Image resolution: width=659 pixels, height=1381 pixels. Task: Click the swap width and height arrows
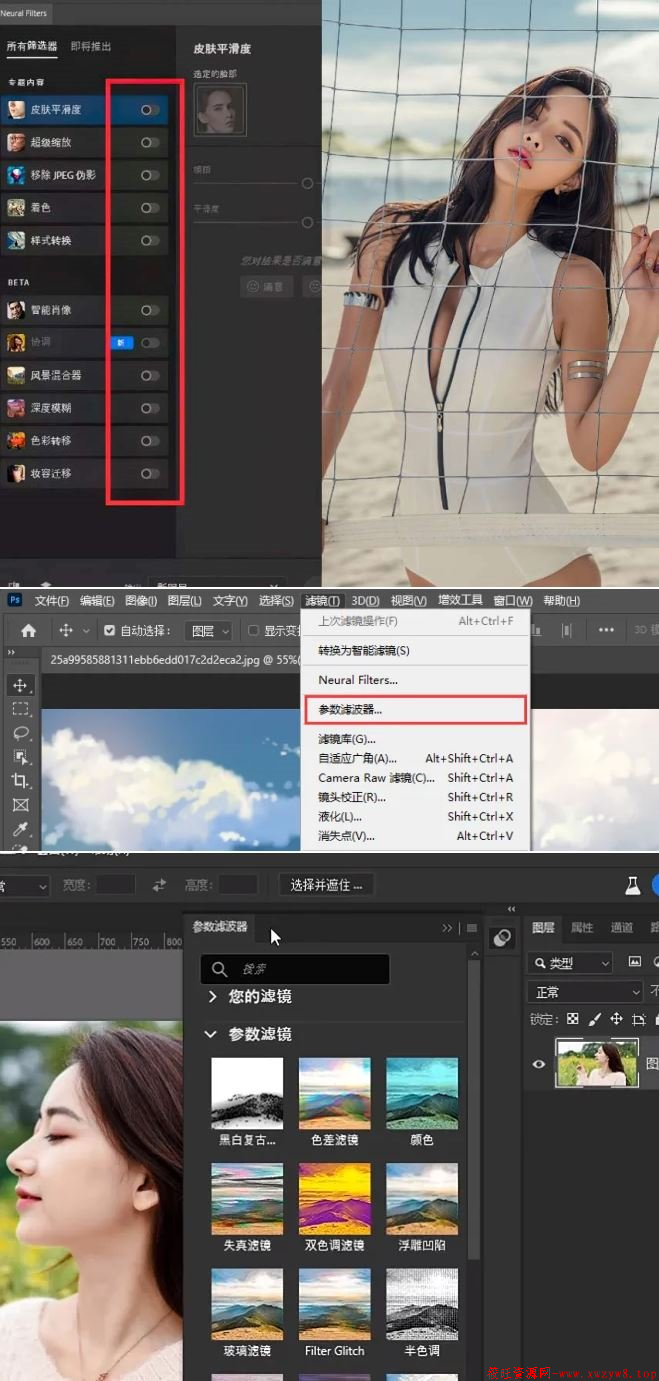[x=158, y=885]
